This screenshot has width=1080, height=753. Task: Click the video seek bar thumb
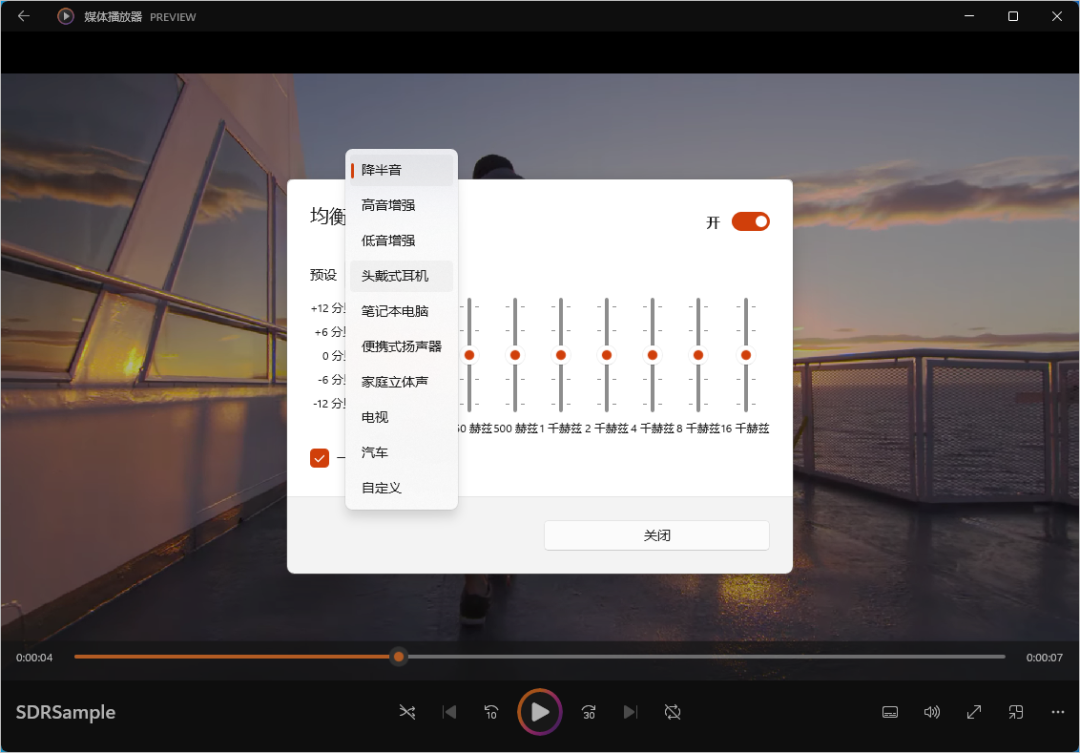[399, 657]
